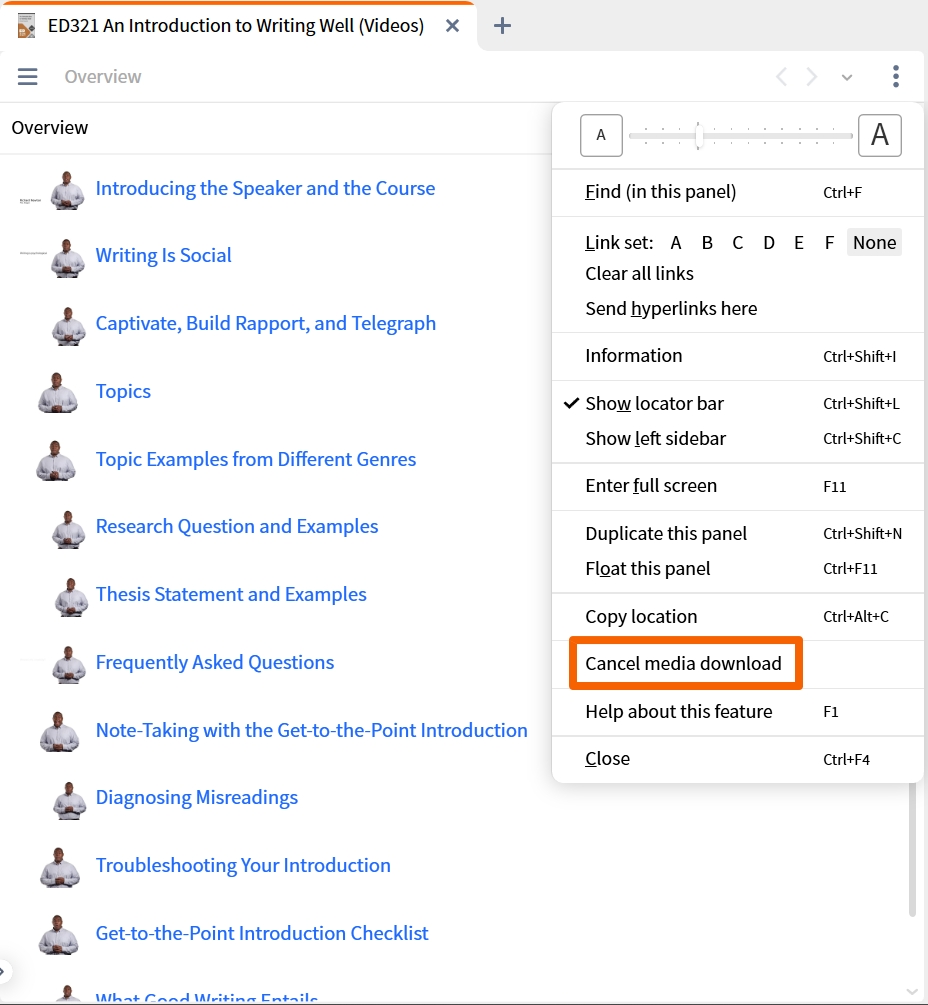Close the ED321 Writing Well tab
The width and height of the screenshot is (928, 1005).
click(452, 26)
